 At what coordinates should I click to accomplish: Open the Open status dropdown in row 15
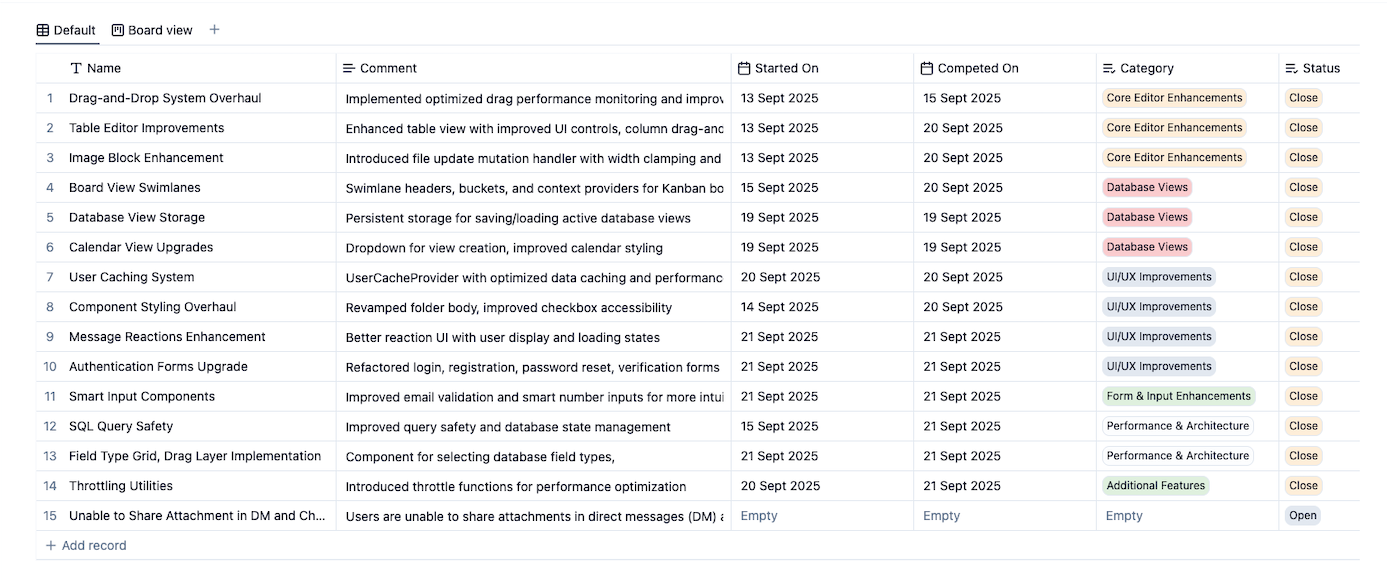pos(1303,516)
